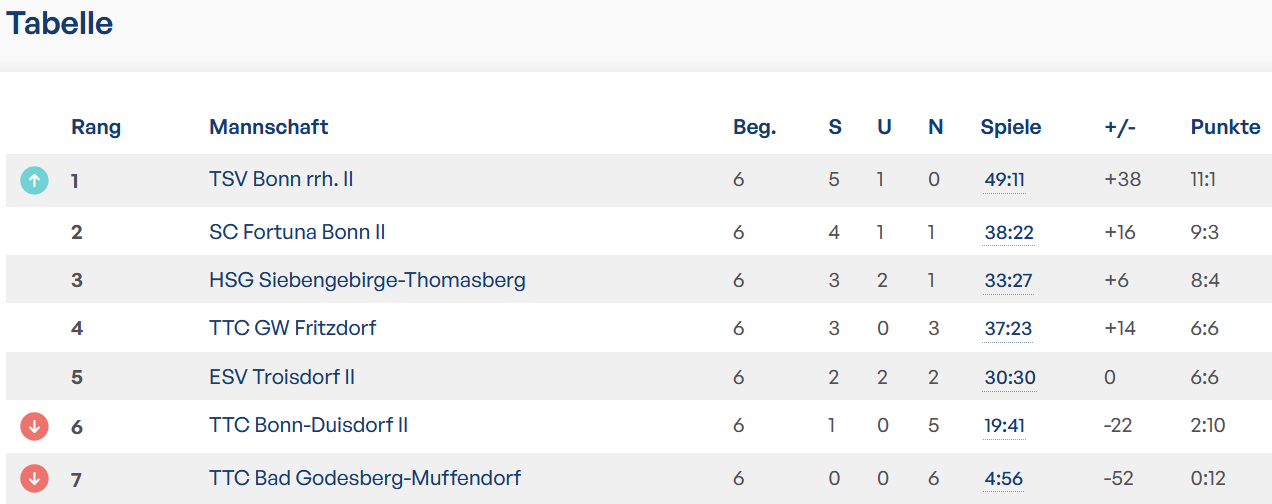Click the promotion arrow icon beside rank 1

click(x=34, y=180)
